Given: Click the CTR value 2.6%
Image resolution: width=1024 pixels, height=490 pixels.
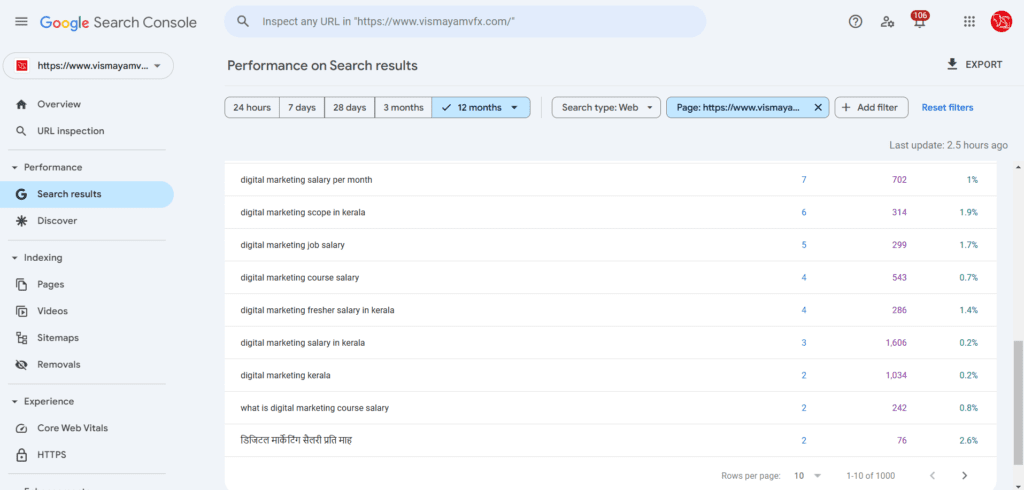Looking at the screenshot, I should 968,441.
